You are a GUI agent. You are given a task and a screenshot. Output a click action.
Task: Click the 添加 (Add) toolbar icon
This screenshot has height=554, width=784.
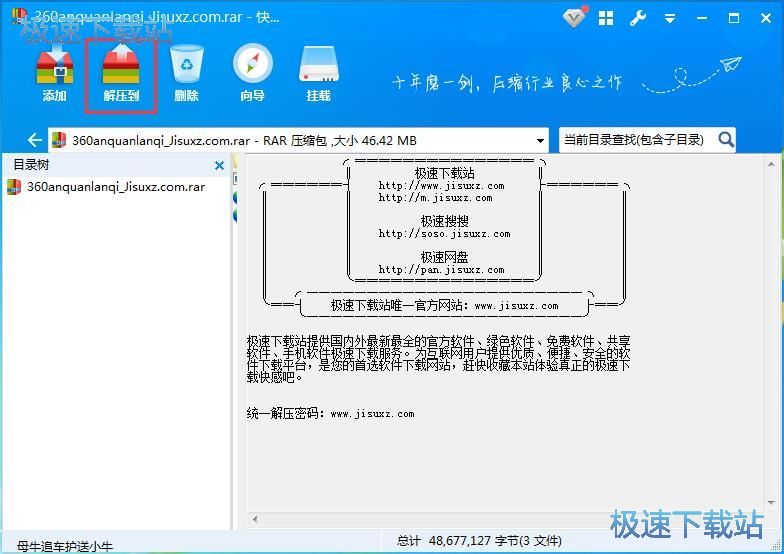click(54, 73)
